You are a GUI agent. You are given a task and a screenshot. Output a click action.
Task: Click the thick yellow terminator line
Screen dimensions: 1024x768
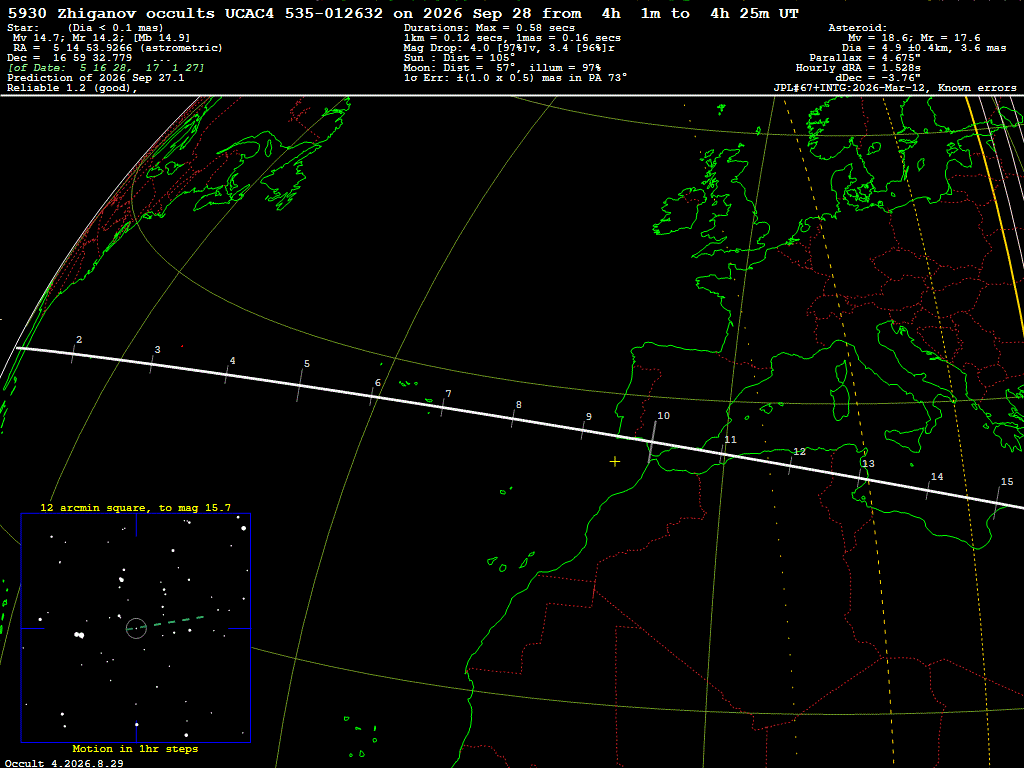click(996, 208)
